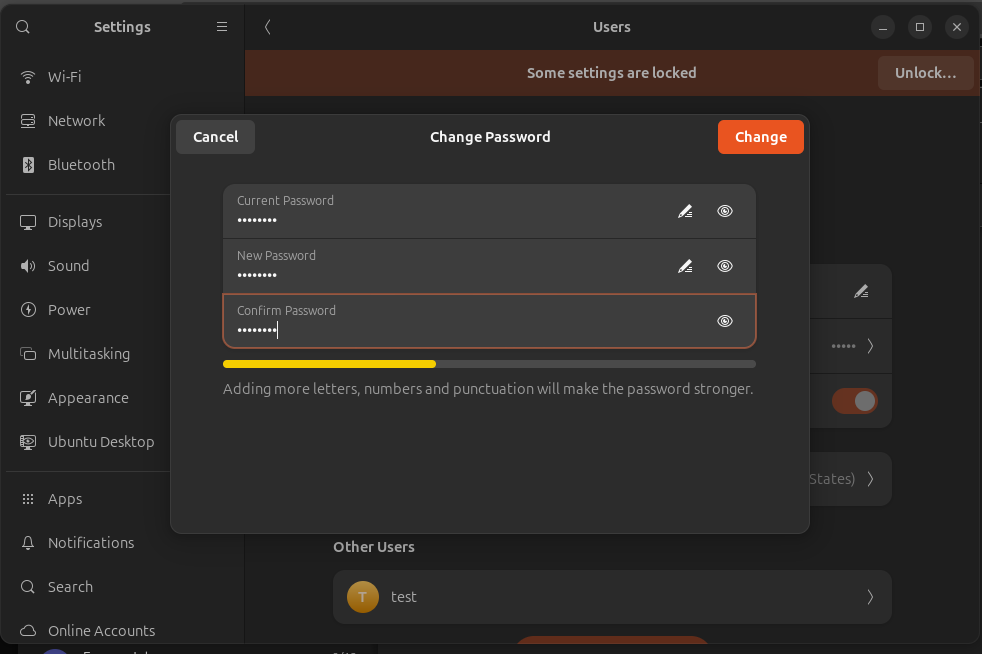Reveal the Confirm Password text
Viewport: 982px width, 654px height.
pyautogui.click(x=725, y=321)
